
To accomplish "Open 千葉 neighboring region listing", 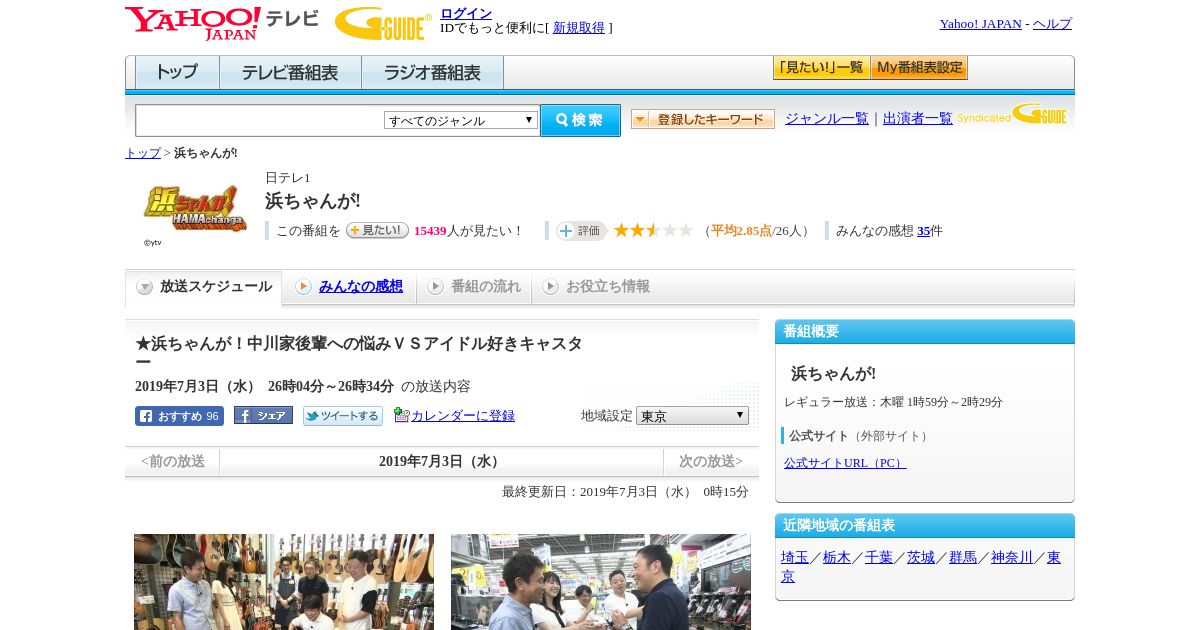I will (879, 557).
